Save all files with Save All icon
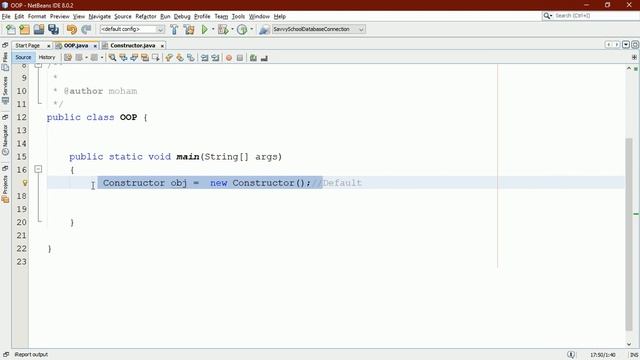This screenshot has height=360, width=640. (x=53, y=29)
